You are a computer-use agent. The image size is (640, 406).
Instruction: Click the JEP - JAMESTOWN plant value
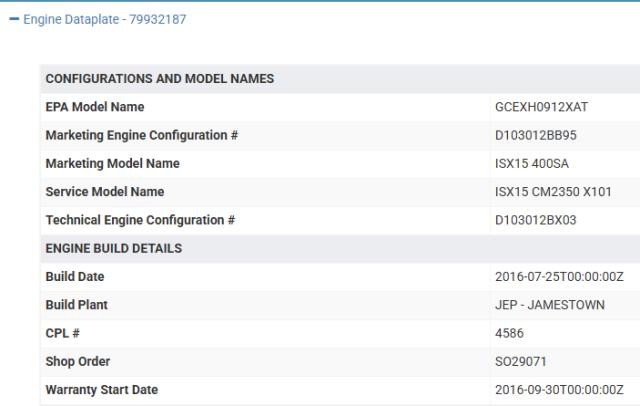click(x=550, y=305)
